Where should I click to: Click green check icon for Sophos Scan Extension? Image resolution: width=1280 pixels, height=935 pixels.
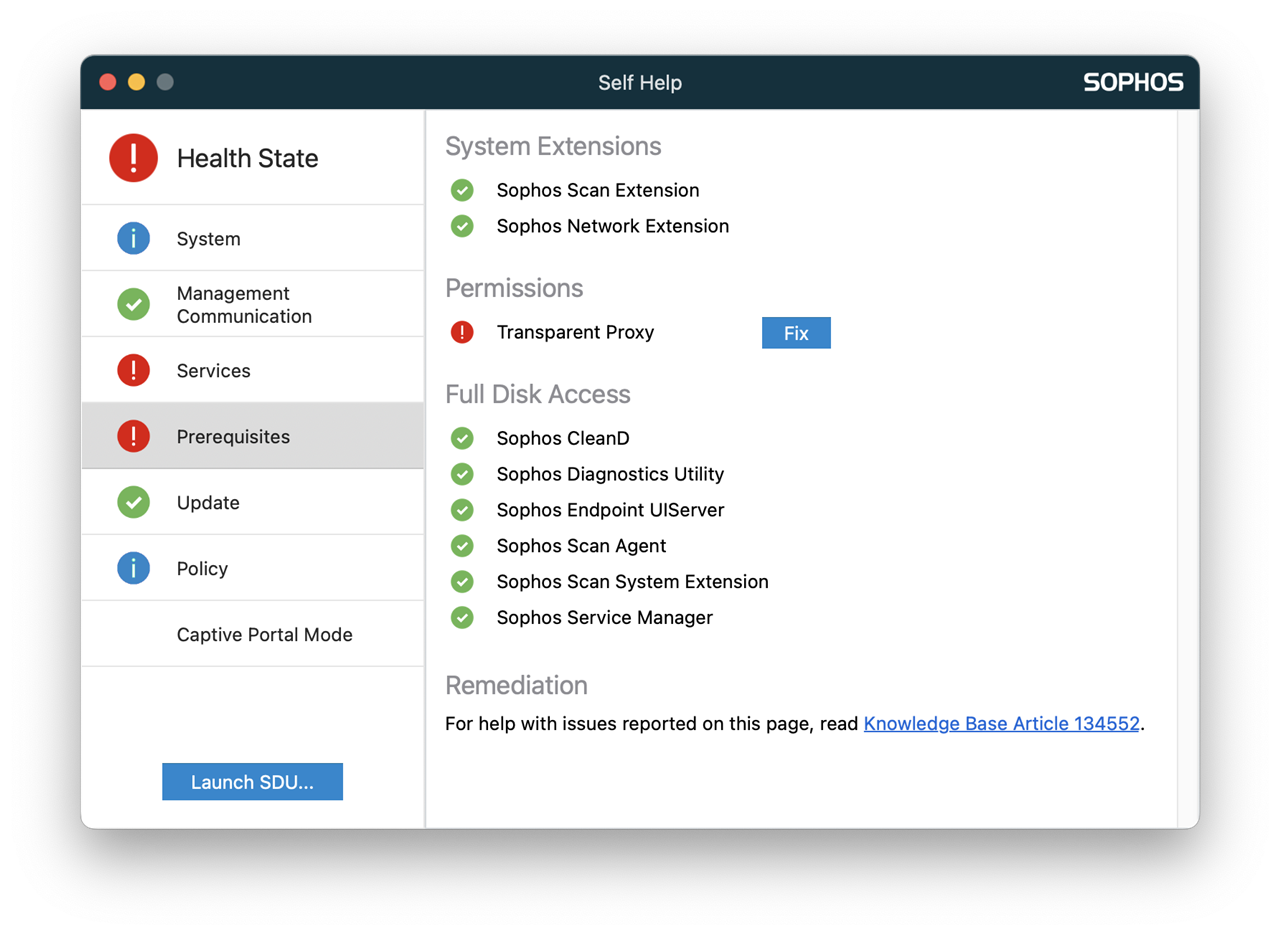[x=462, y=190]
